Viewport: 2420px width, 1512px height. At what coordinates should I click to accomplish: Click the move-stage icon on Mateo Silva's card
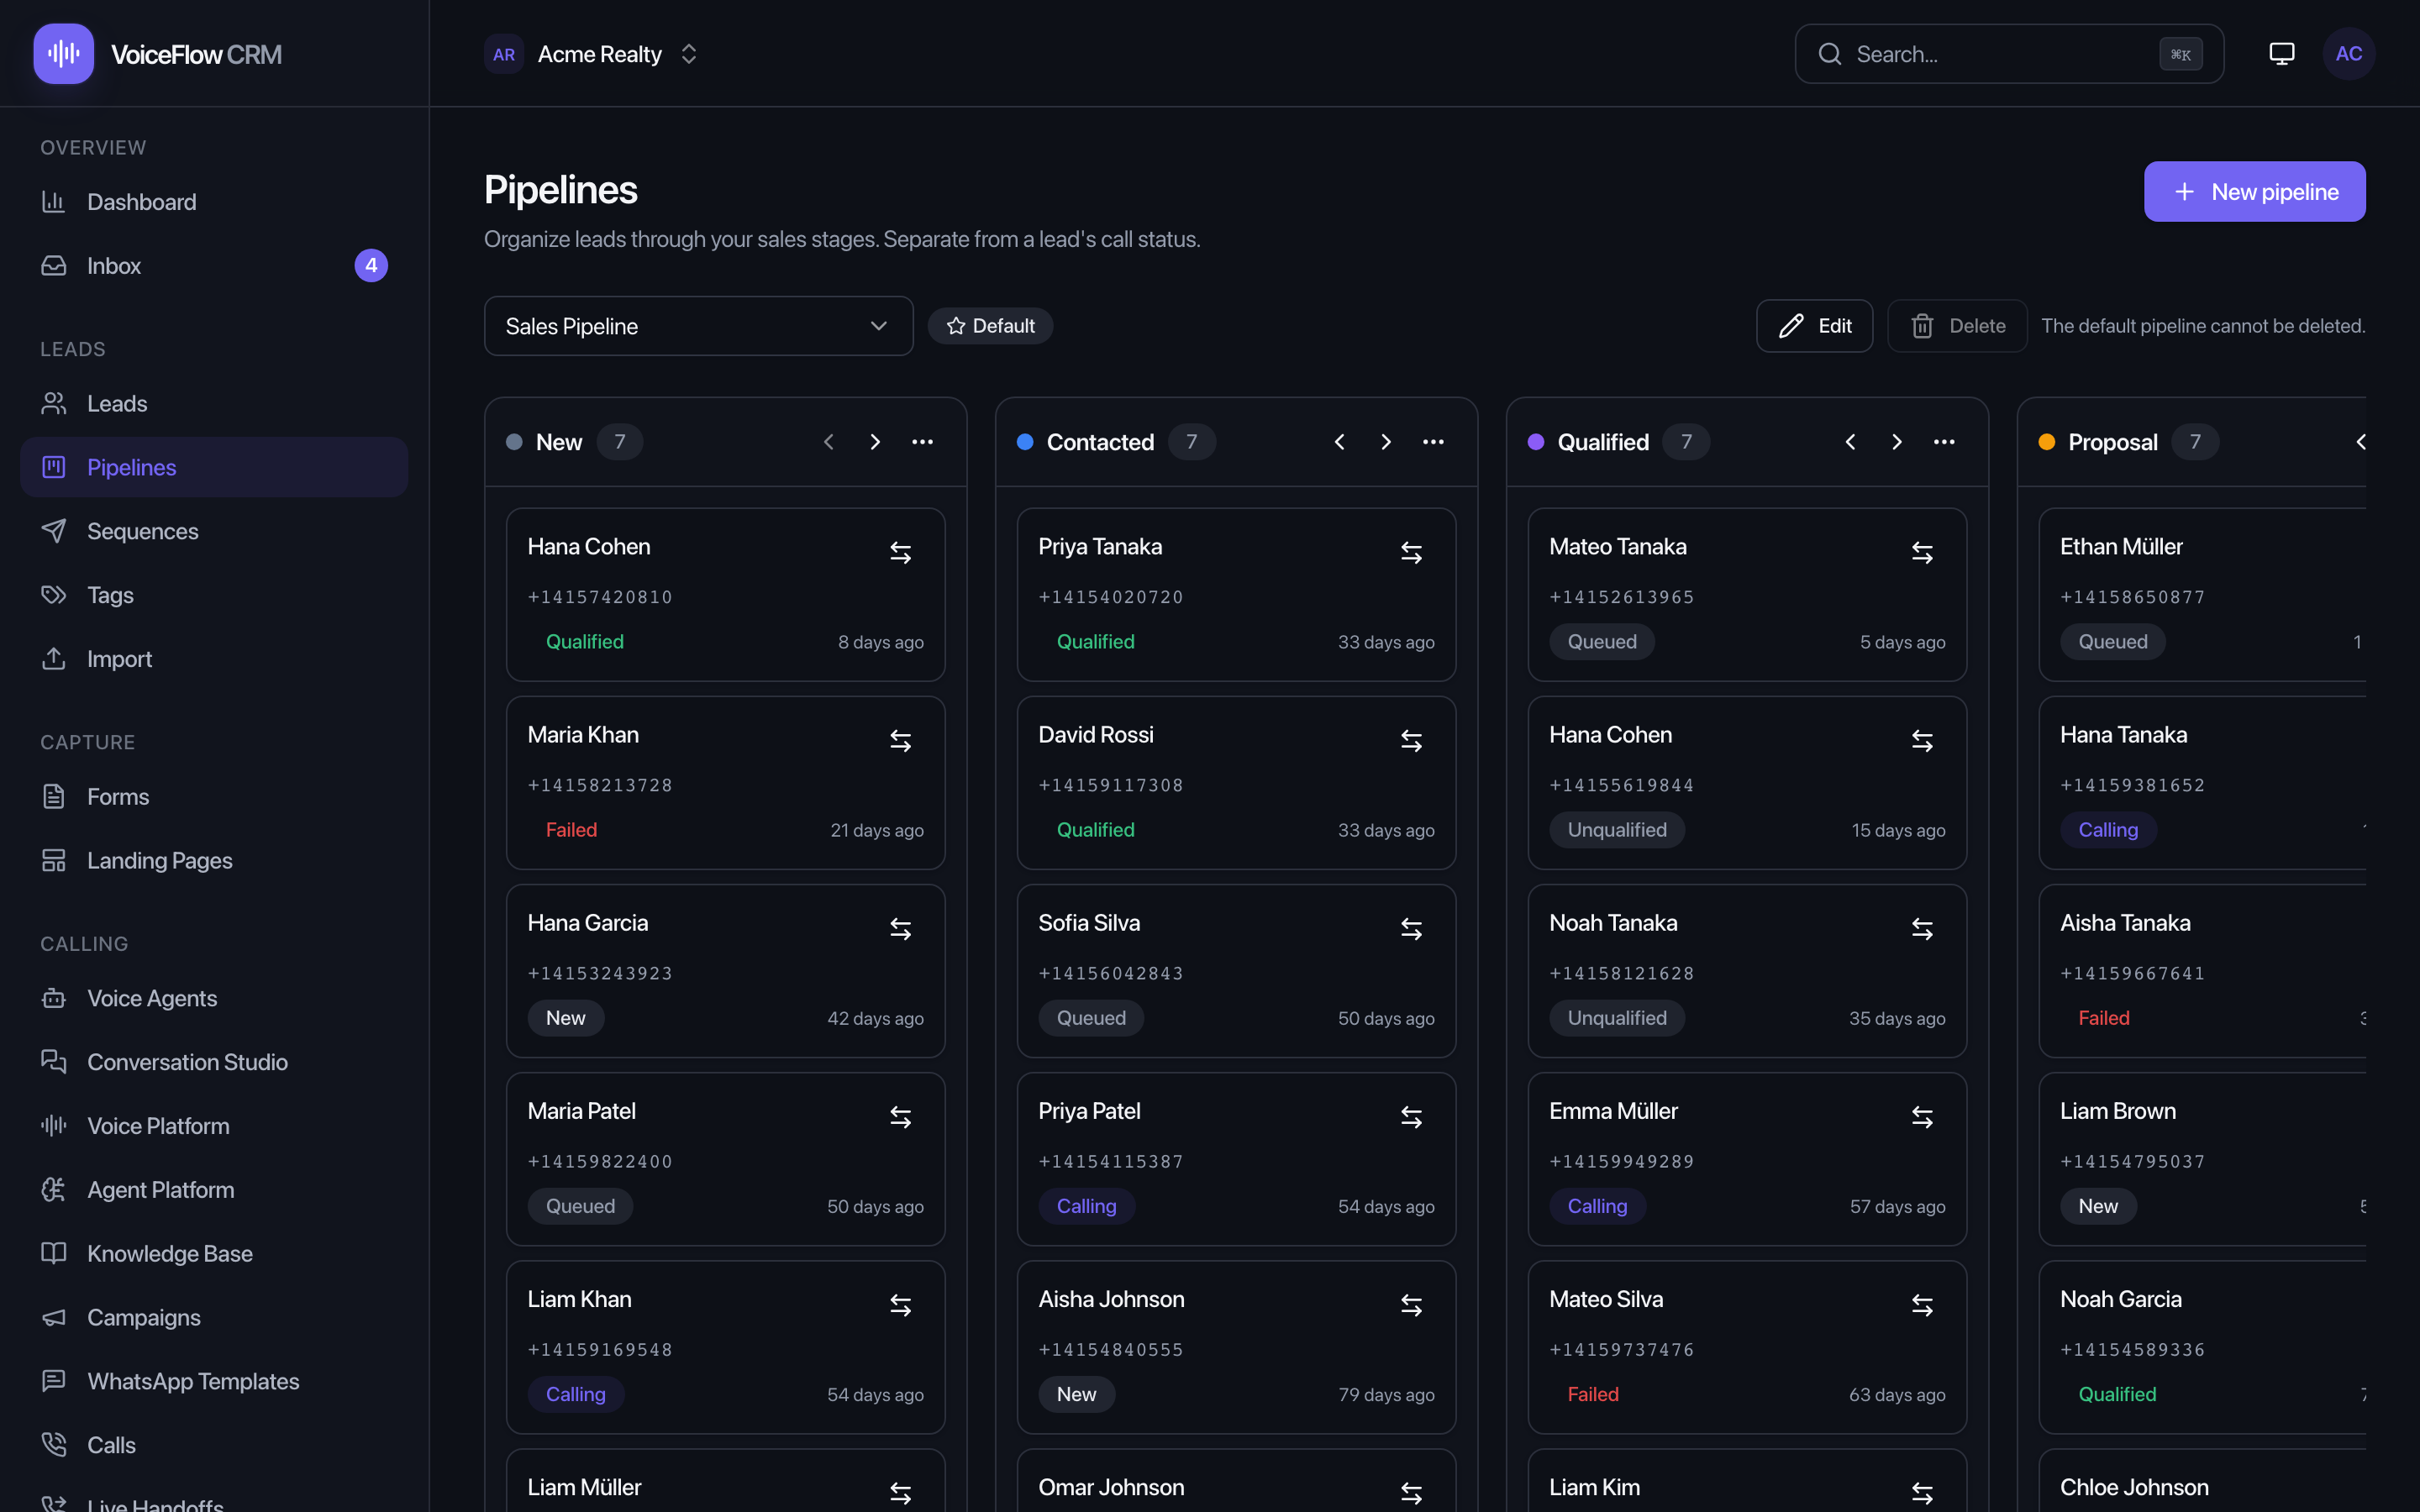pos(1922,1304)
